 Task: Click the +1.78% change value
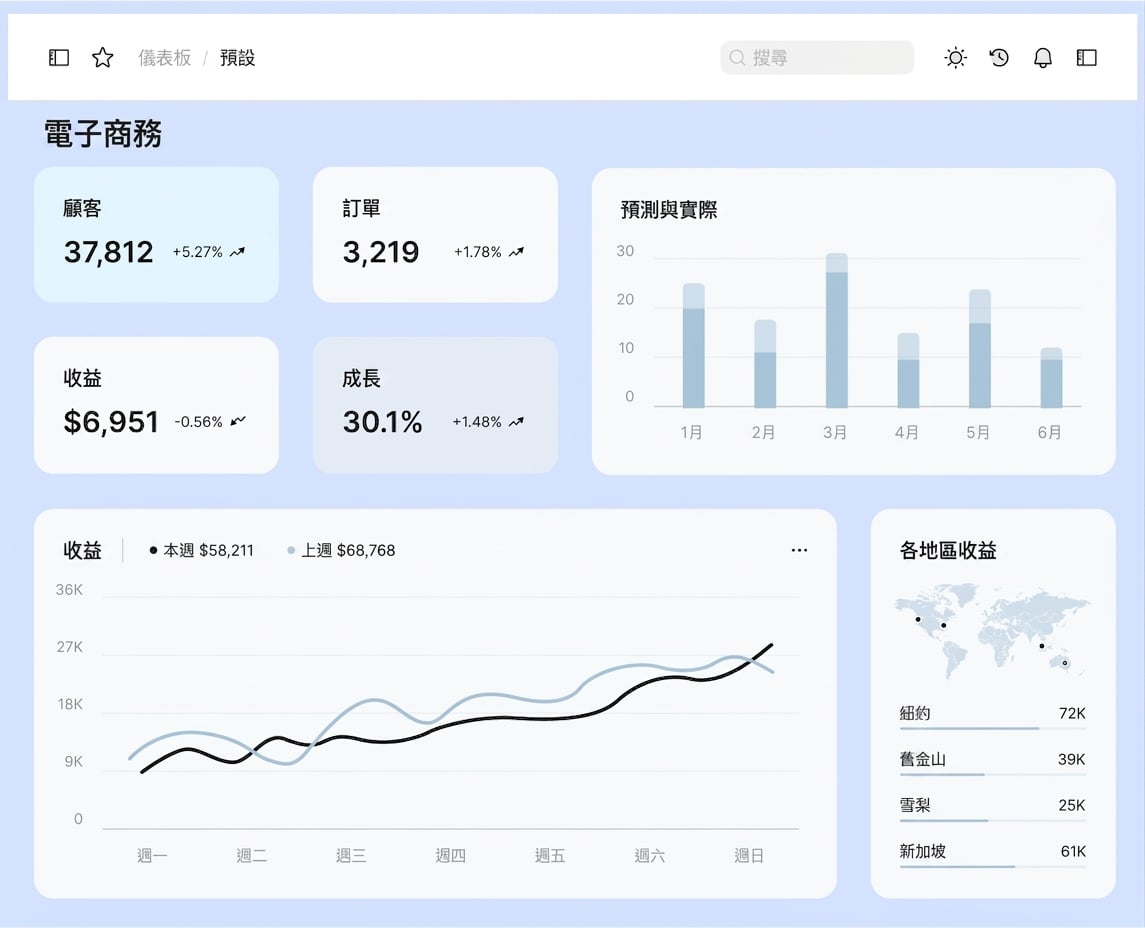[478, 252]
